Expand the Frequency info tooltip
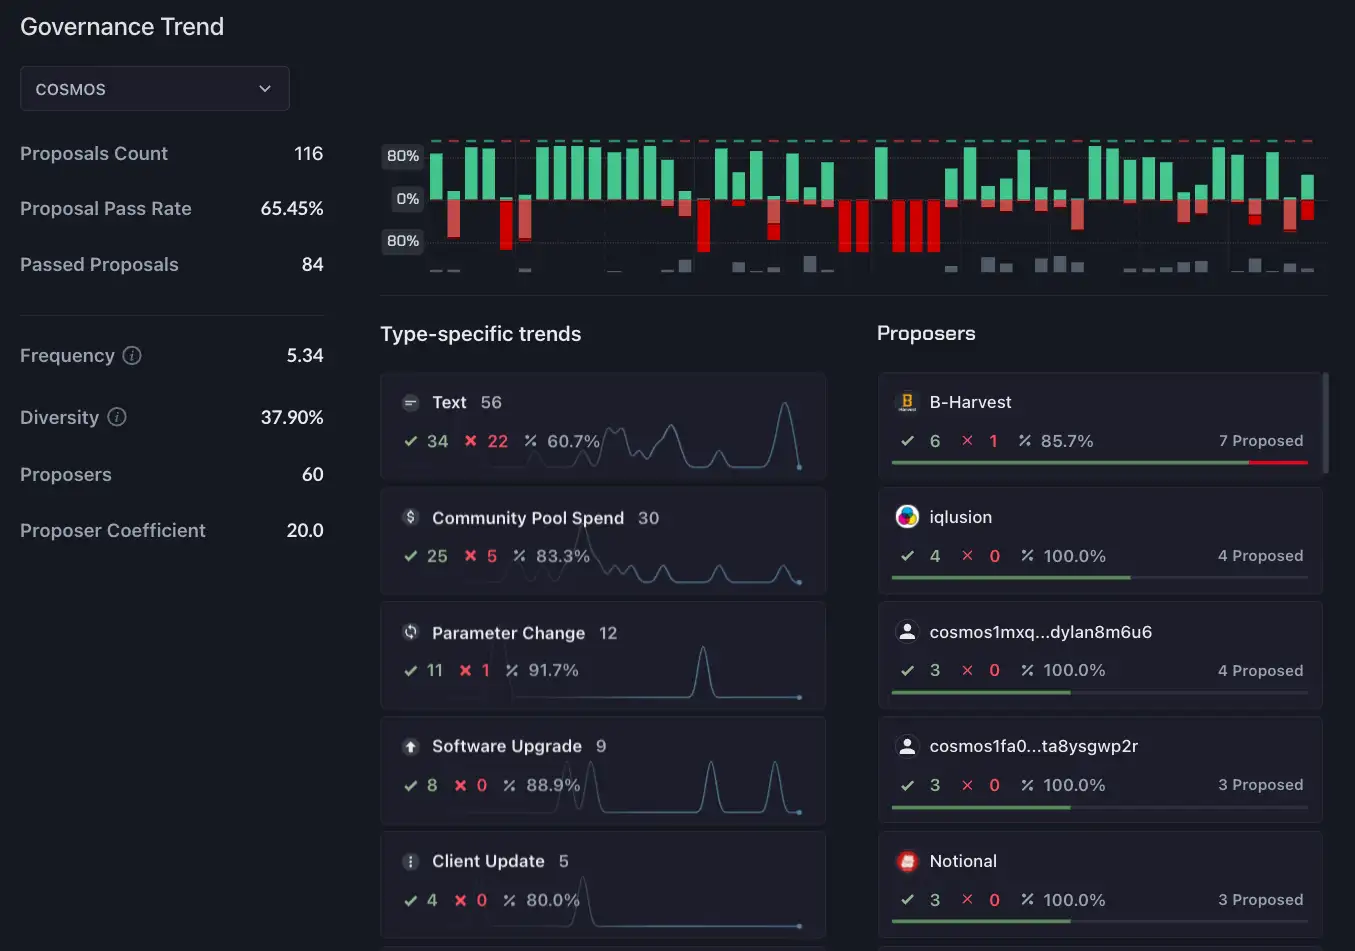This screenshot has width=1355, height=951. point(134,354)
